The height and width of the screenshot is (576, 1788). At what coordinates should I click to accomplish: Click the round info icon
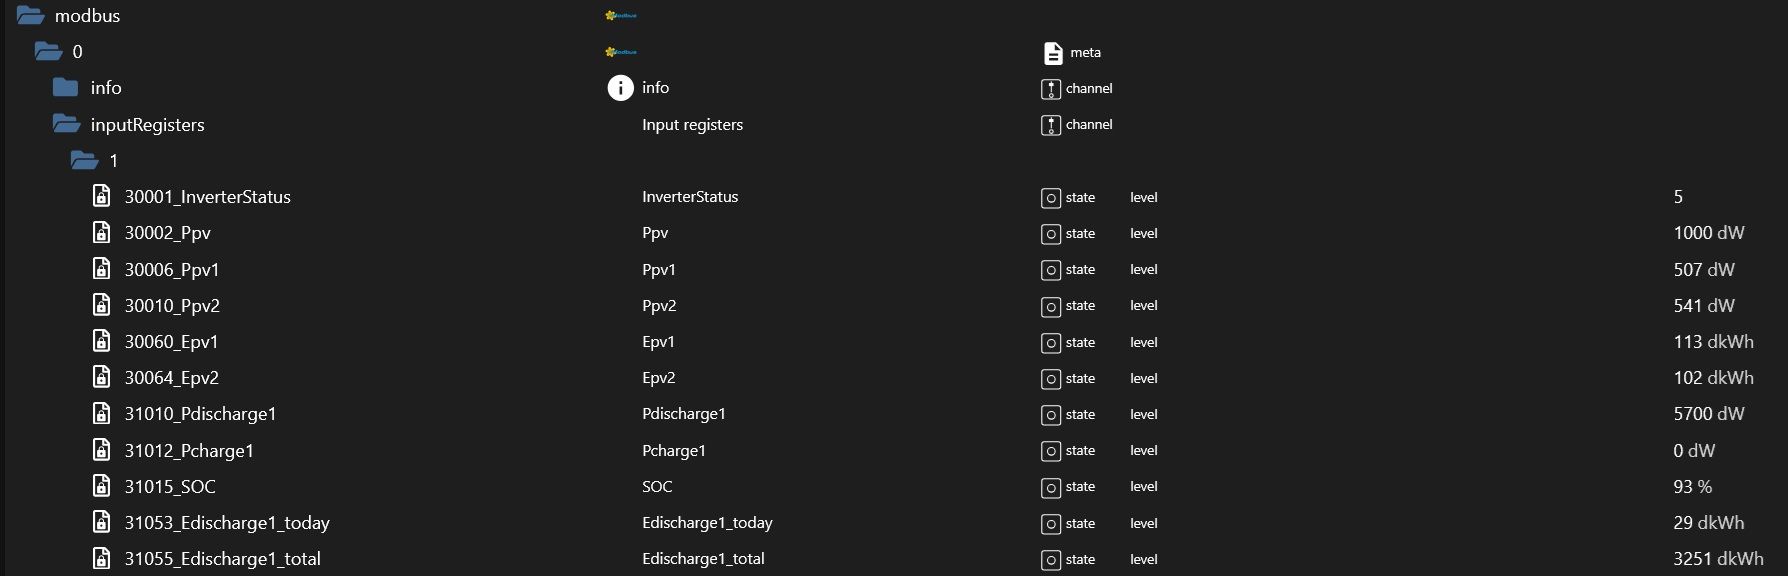point(620,88)
